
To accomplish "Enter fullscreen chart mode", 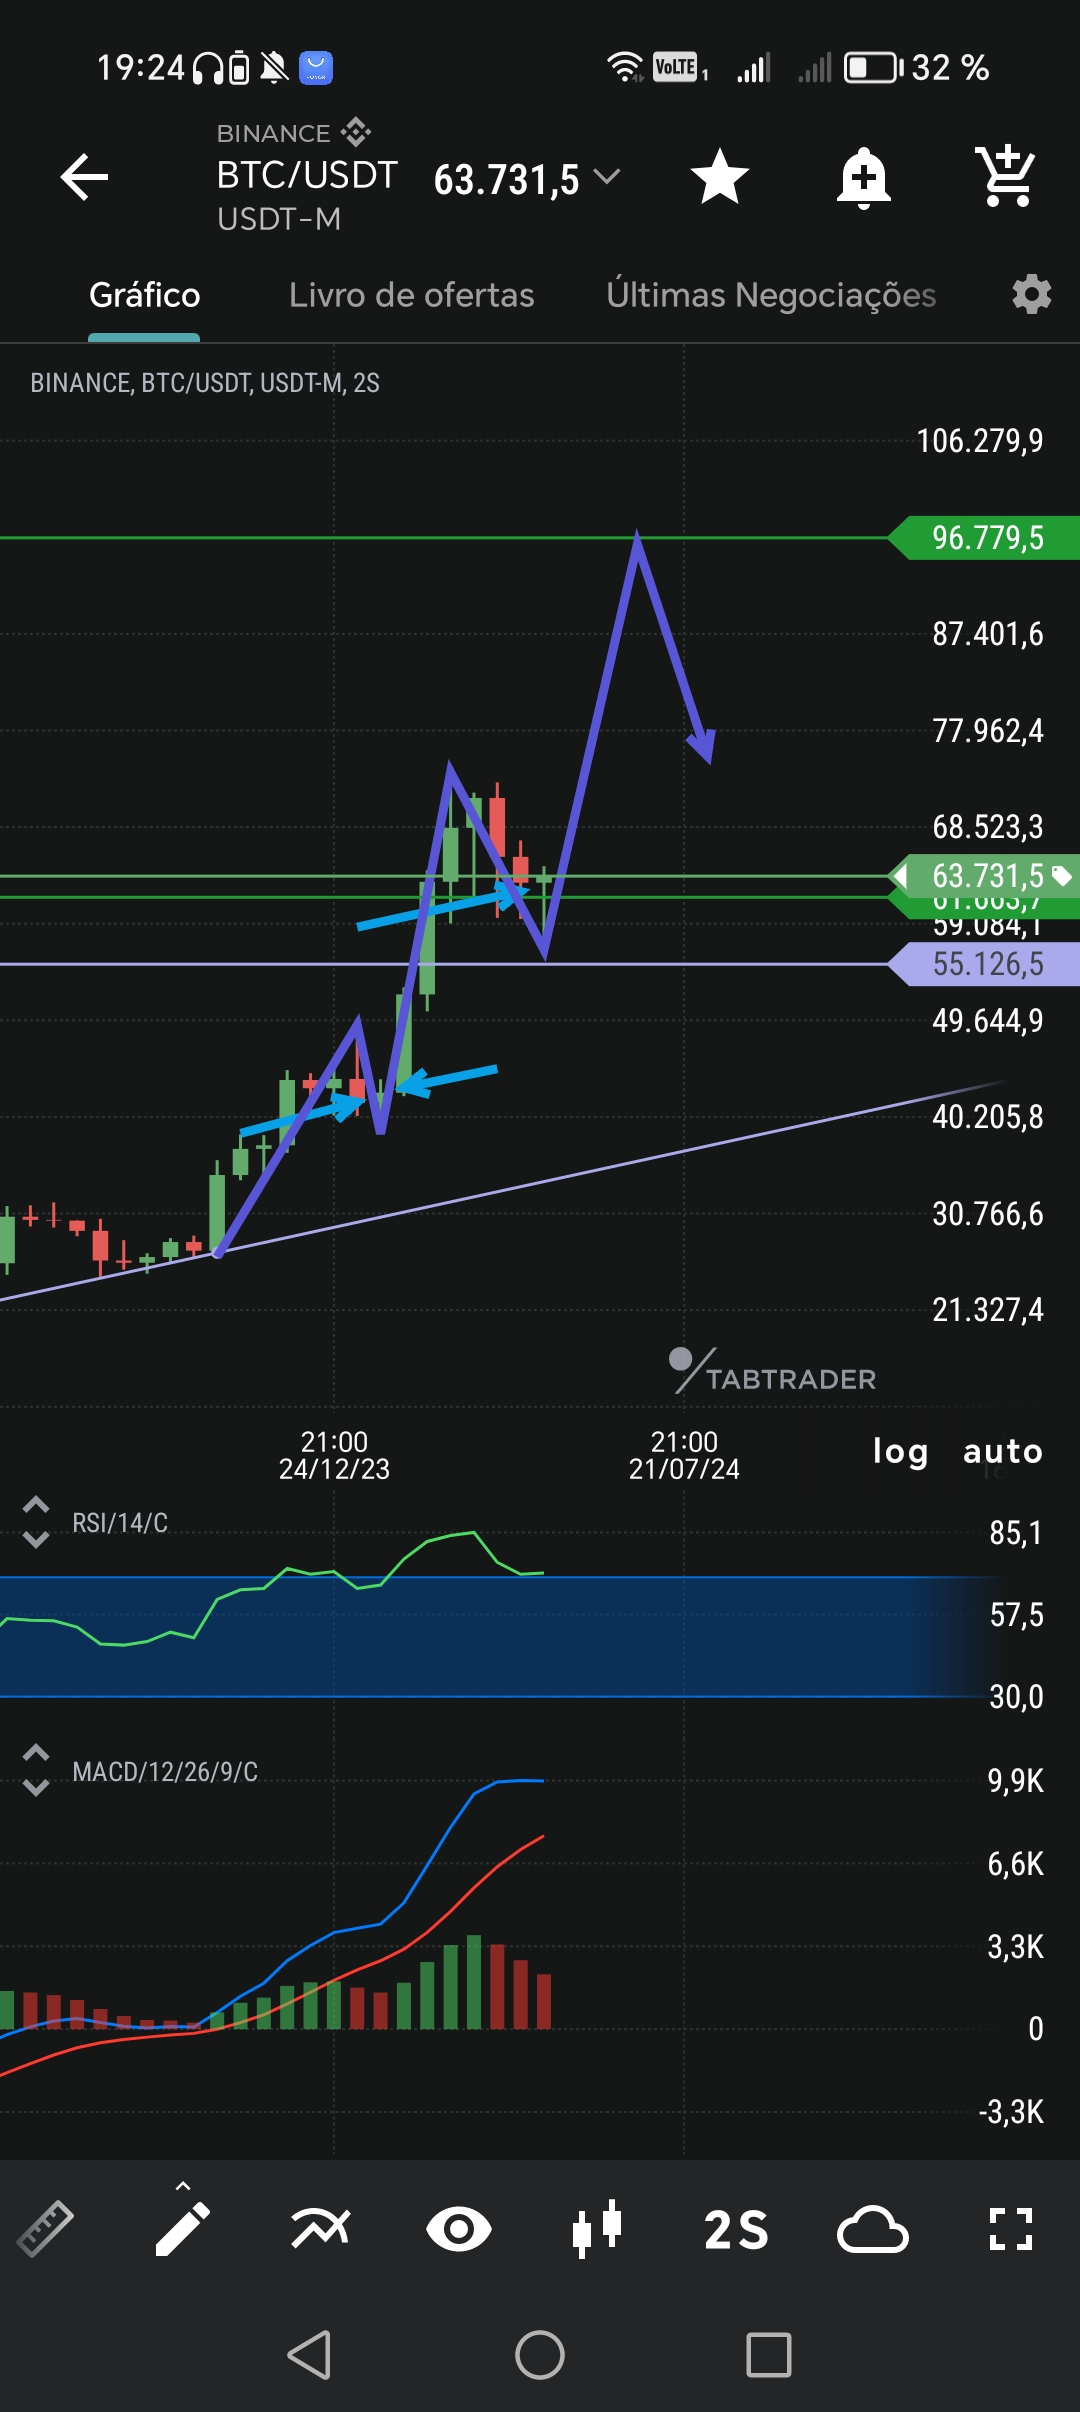I will (1011, 2229).
